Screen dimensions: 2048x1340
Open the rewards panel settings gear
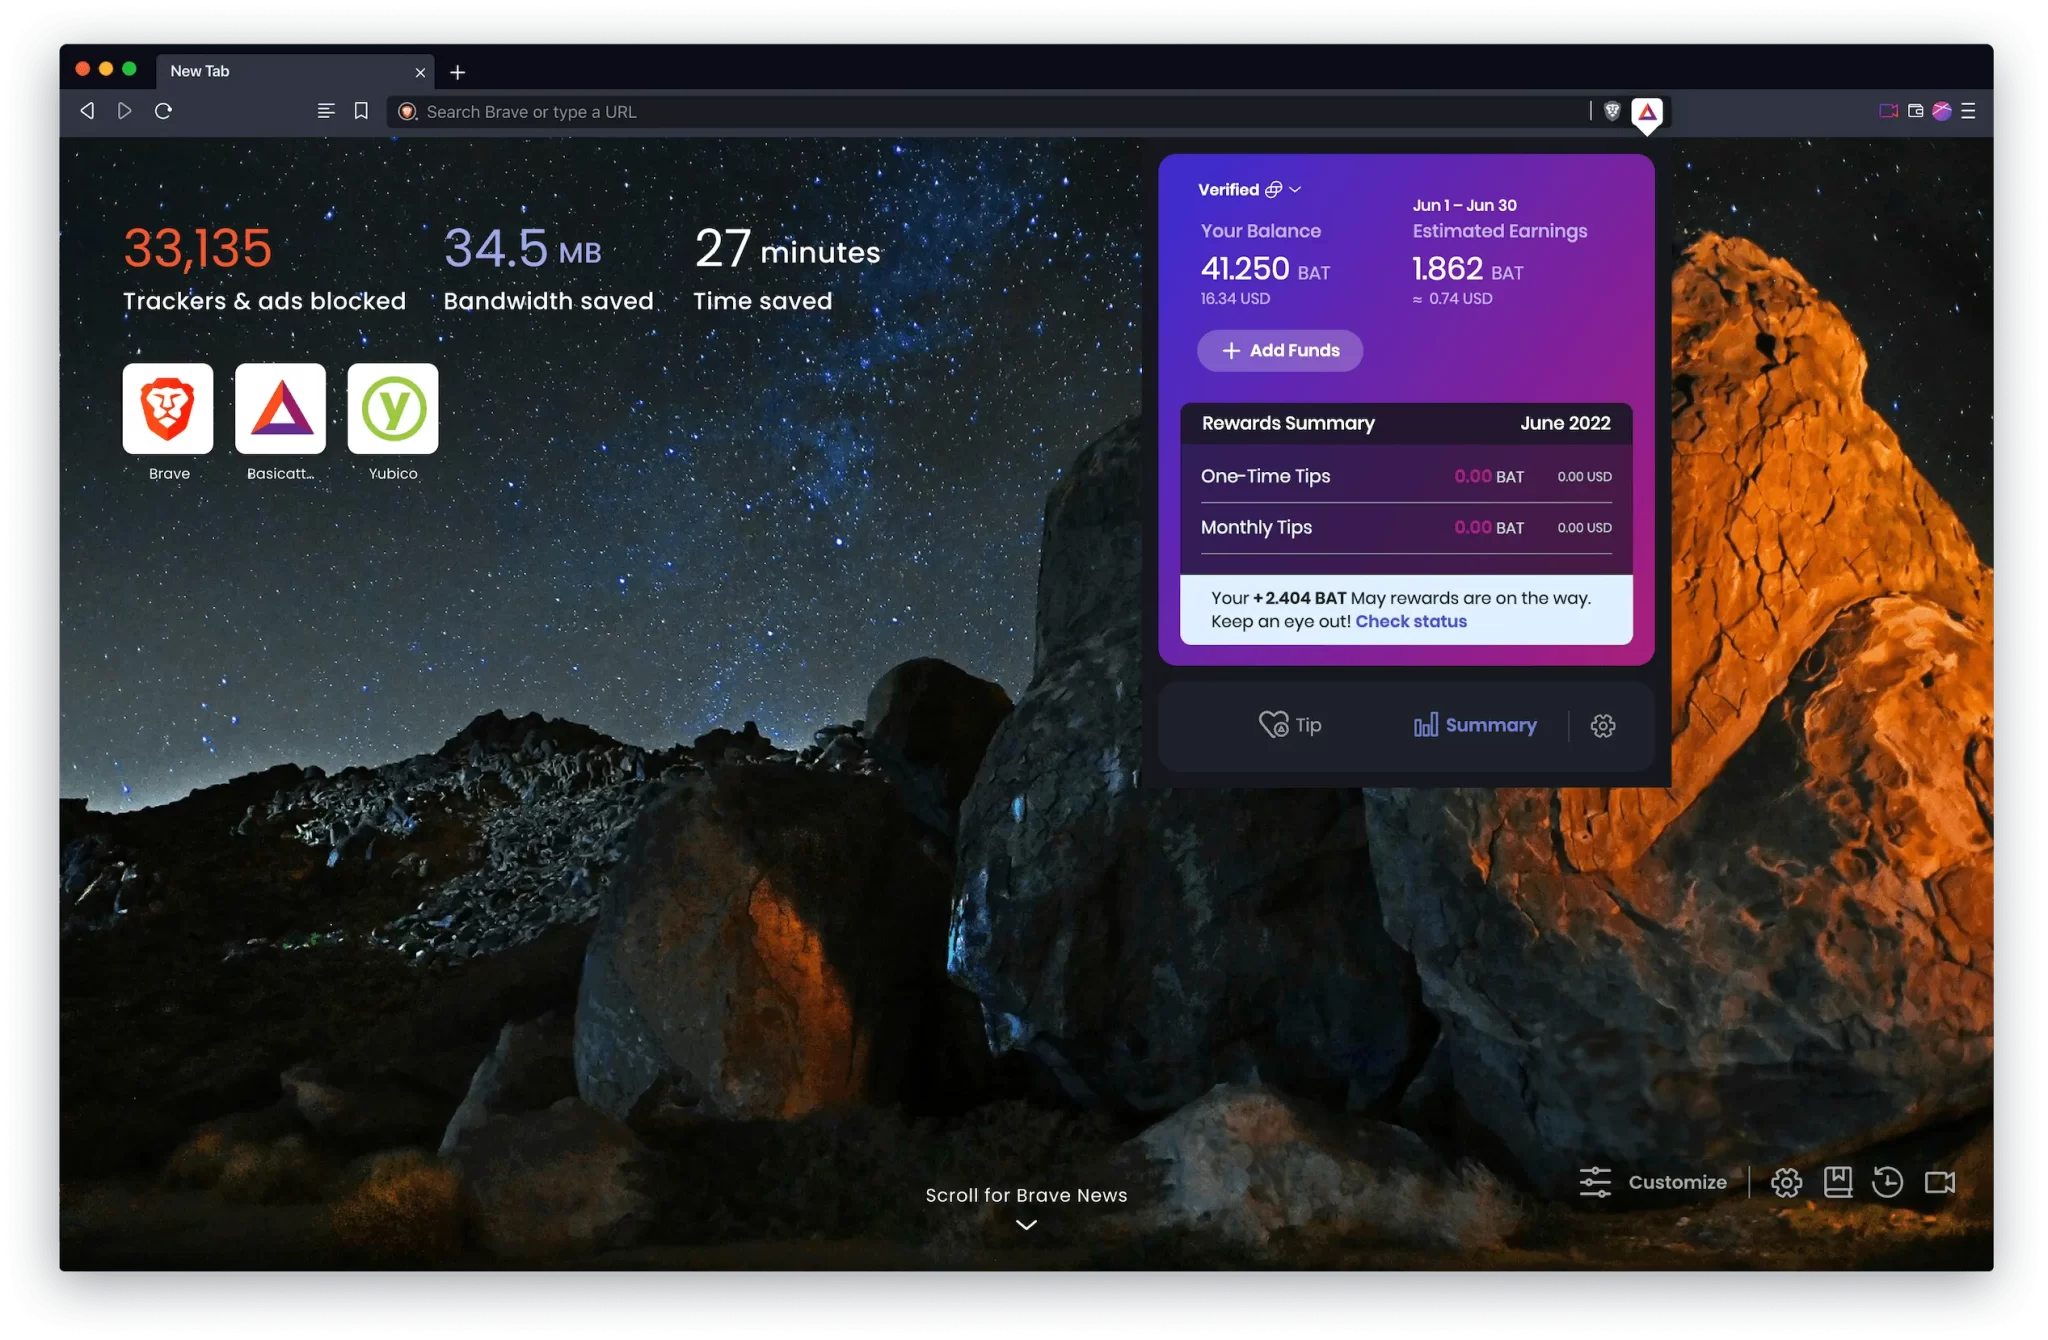pyautogui.click(x=1603, y=726)
